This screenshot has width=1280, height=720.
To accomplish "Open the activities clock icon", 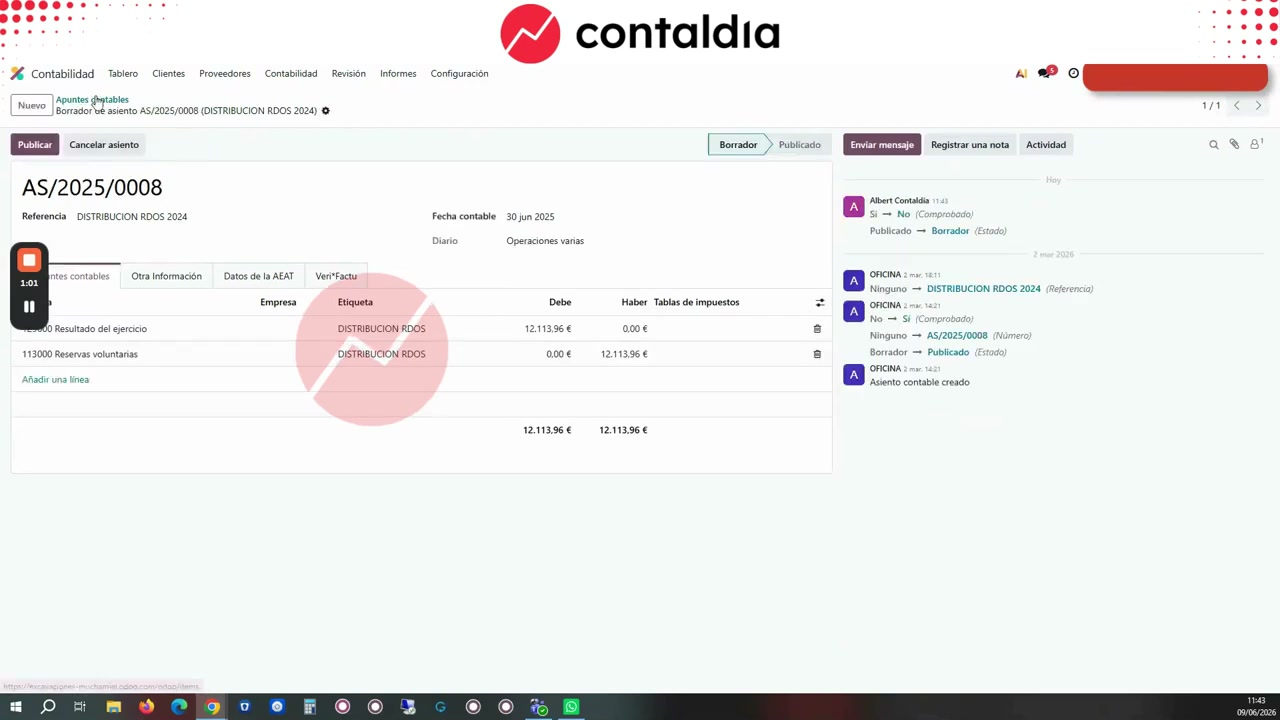I will point(1074,73).
